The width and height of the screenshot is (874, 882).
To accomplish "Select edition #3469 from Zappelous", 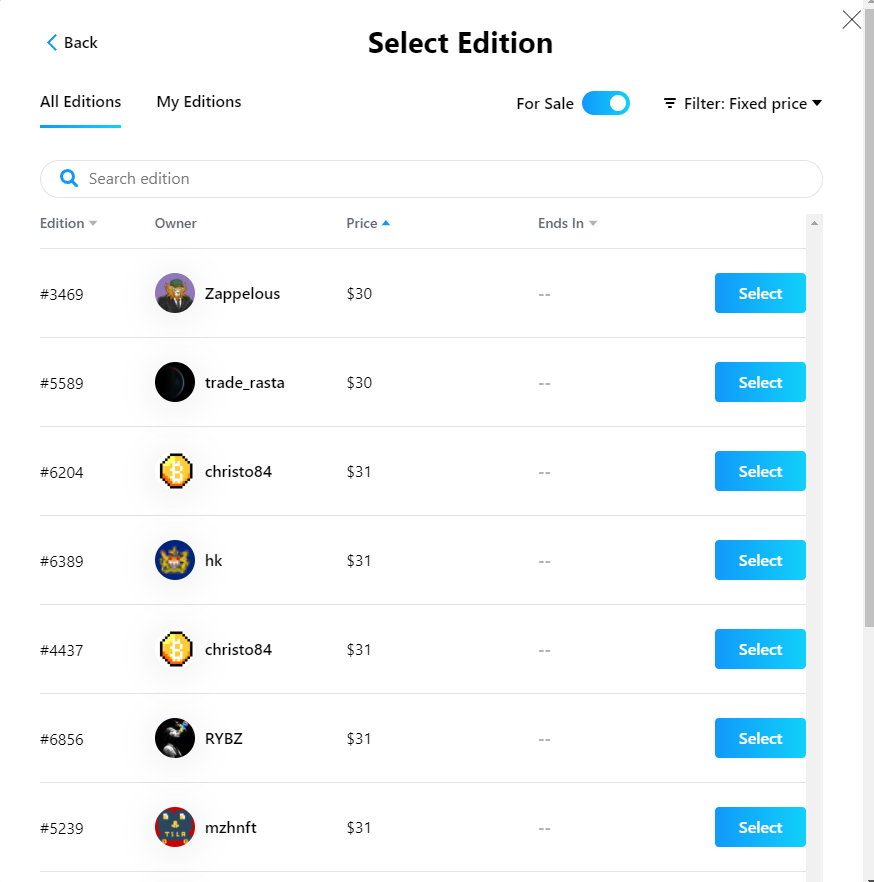I will (x=760, y=293).
